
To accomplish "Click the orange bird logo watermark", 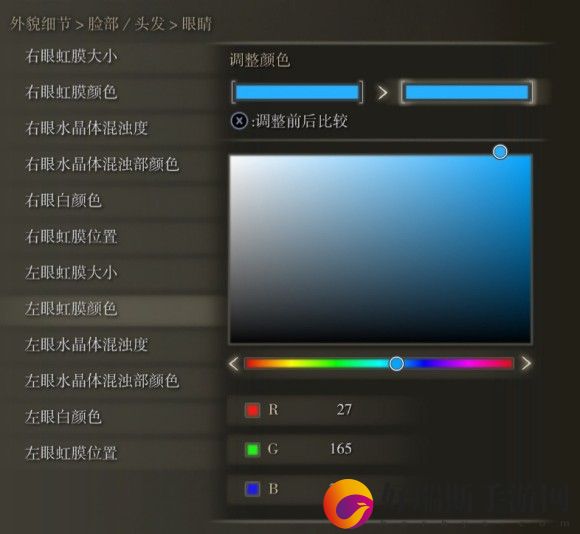I will click(x=348, y=504).
